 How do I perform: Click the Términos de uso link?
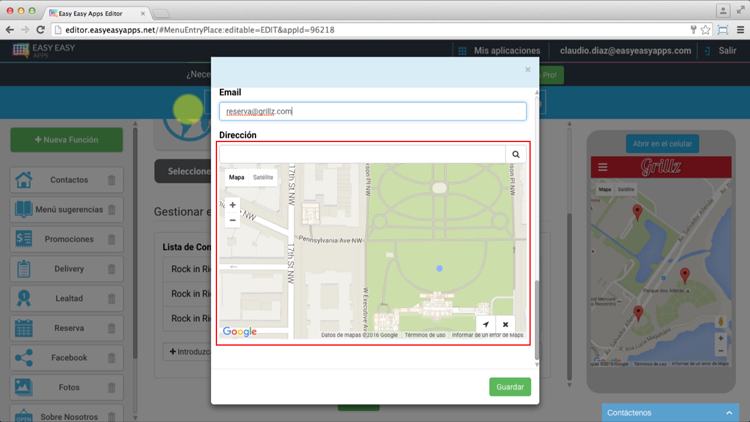point(425,335)
